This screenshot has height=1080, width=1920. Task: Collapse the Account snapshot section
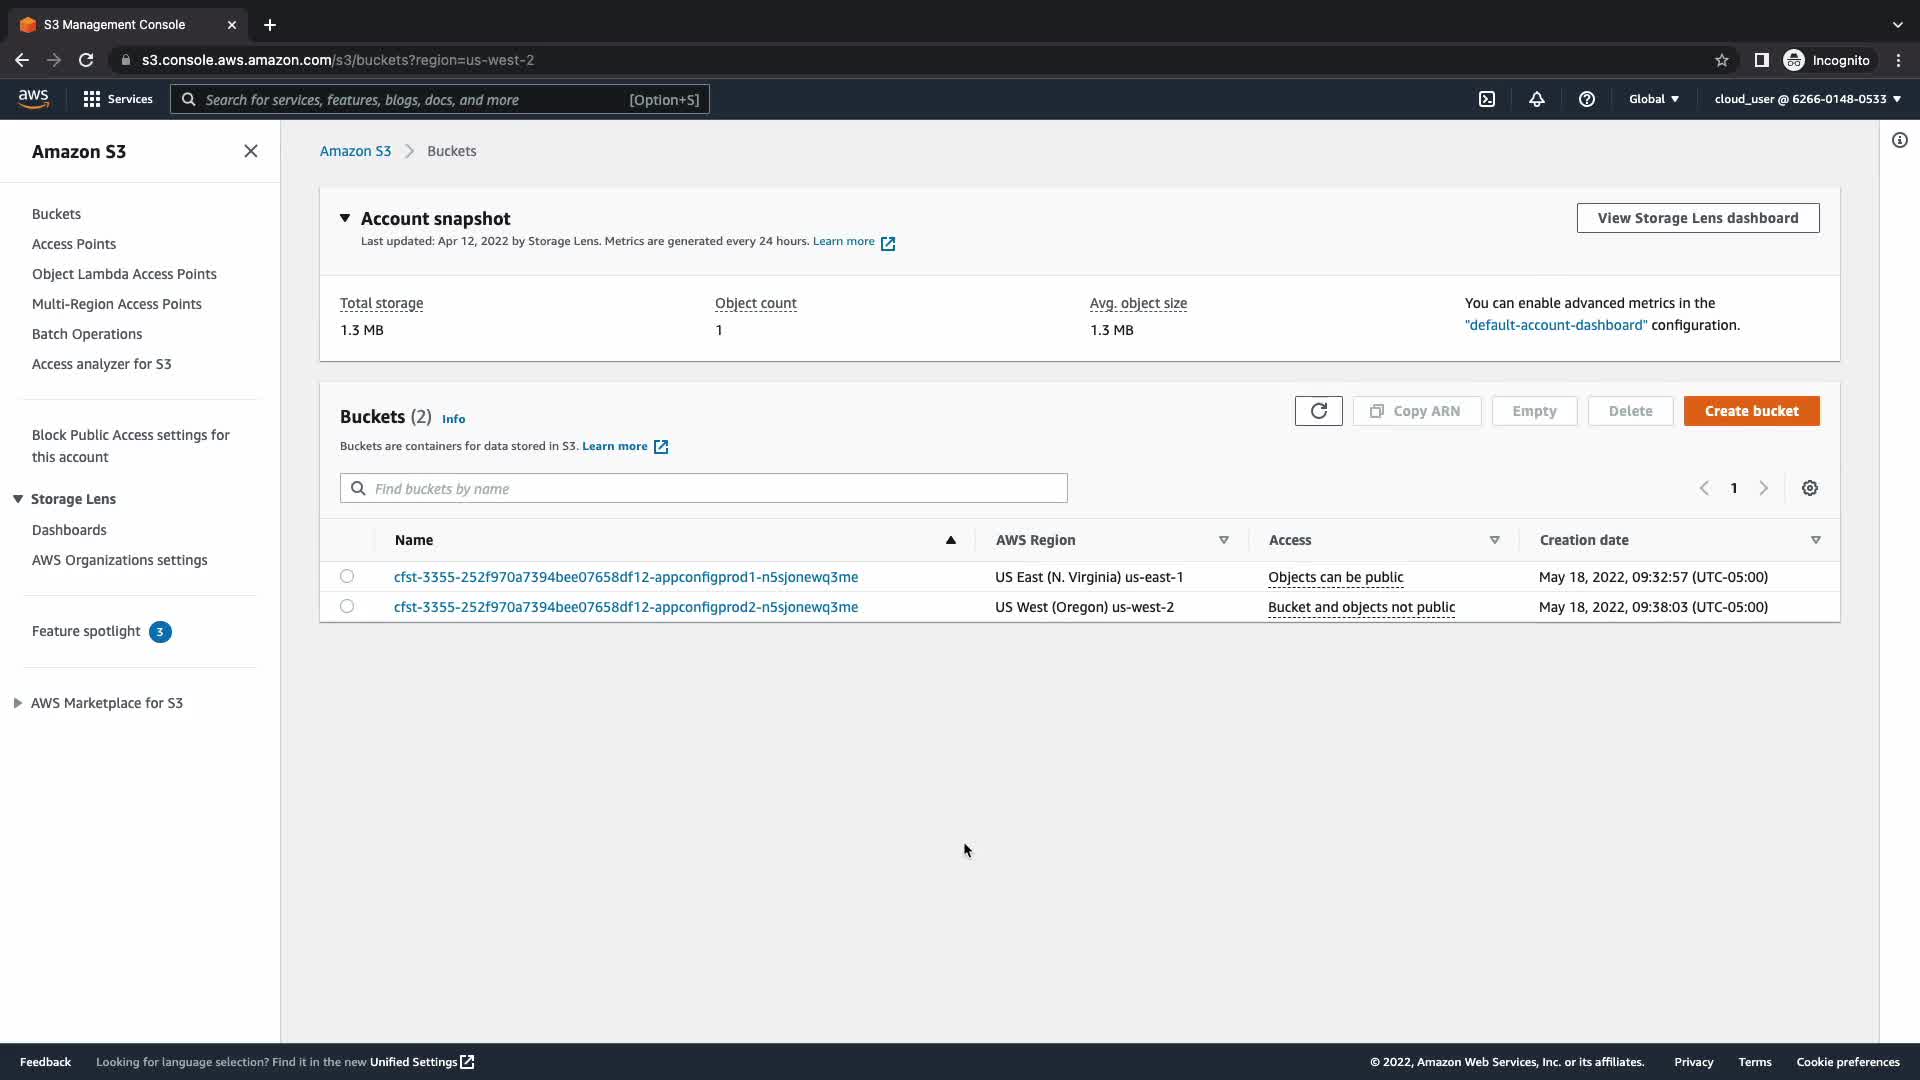click(345, 218)
